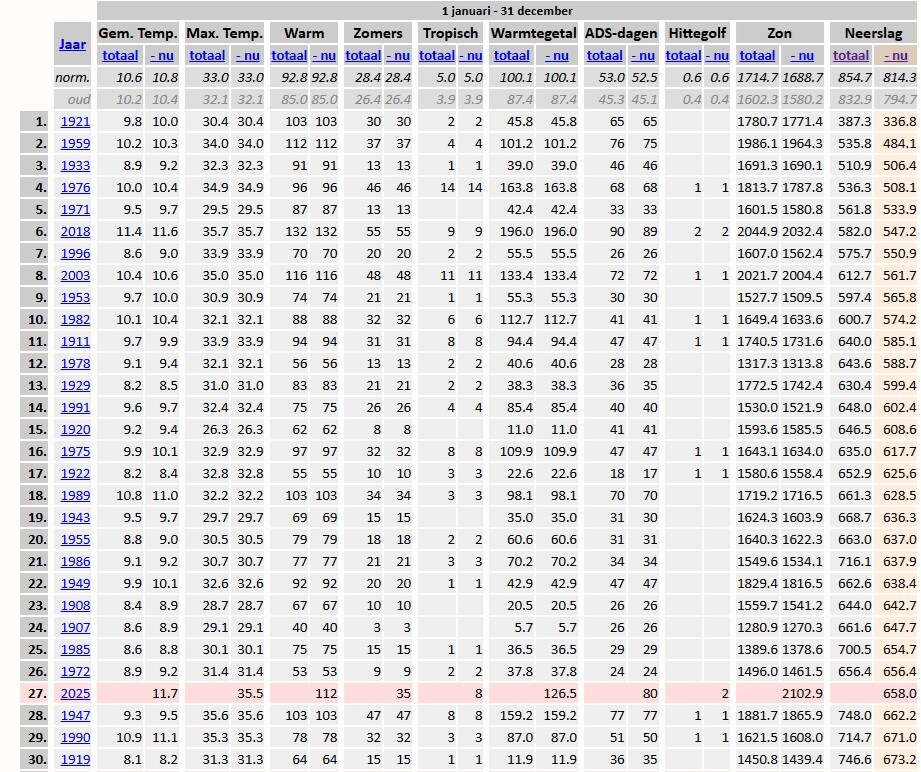Sort by totaal under Neerslag
This screenshot has width=921, height=772.
click(851, 55)
